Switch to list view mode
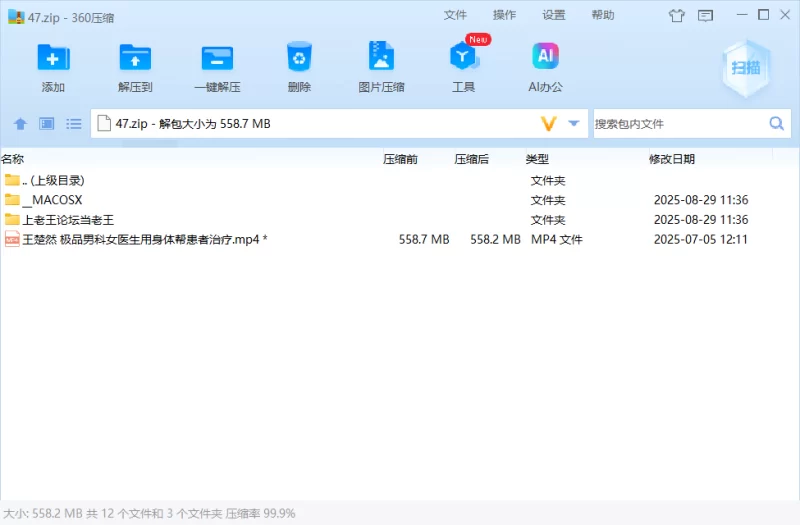This screenshot has width=800, height=525. [x=73, y=123]
